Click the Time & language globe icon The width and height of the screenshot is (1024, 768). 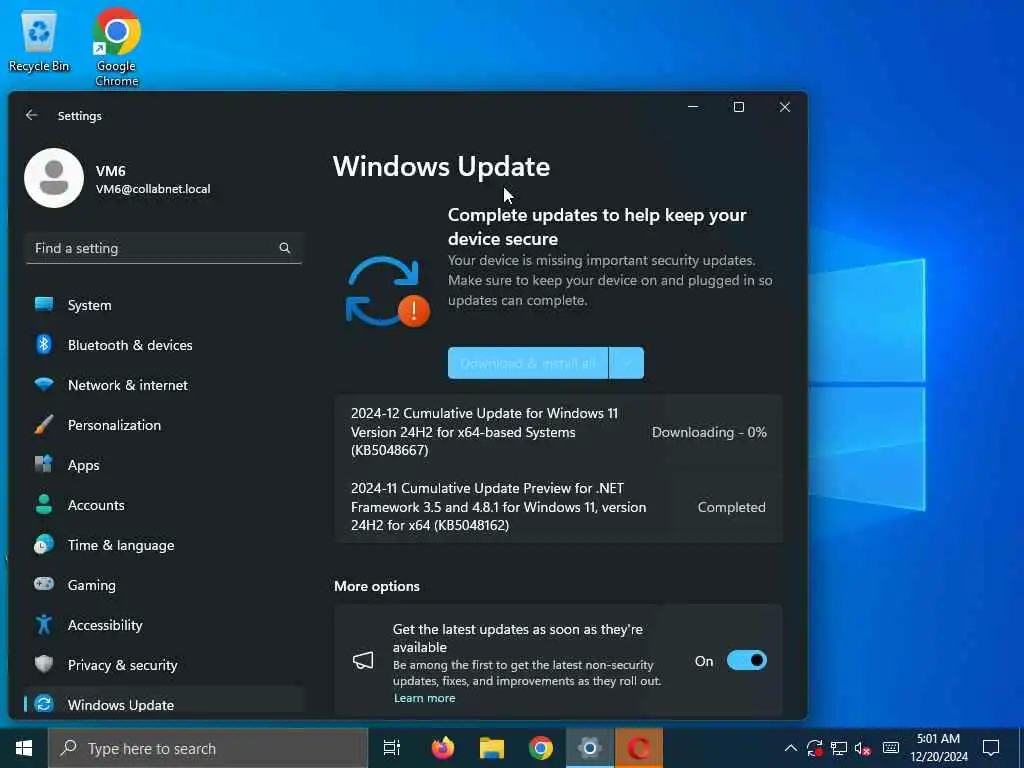tap(44, 545)
